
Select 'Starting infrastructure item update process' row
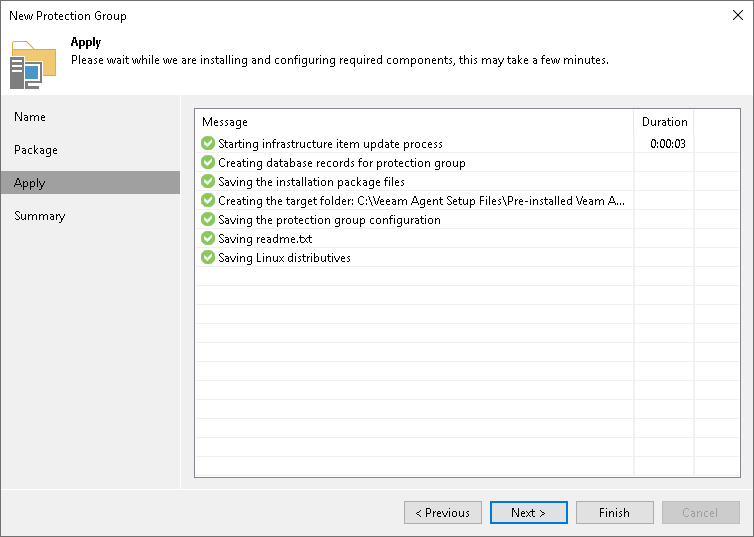click(467, 143)
